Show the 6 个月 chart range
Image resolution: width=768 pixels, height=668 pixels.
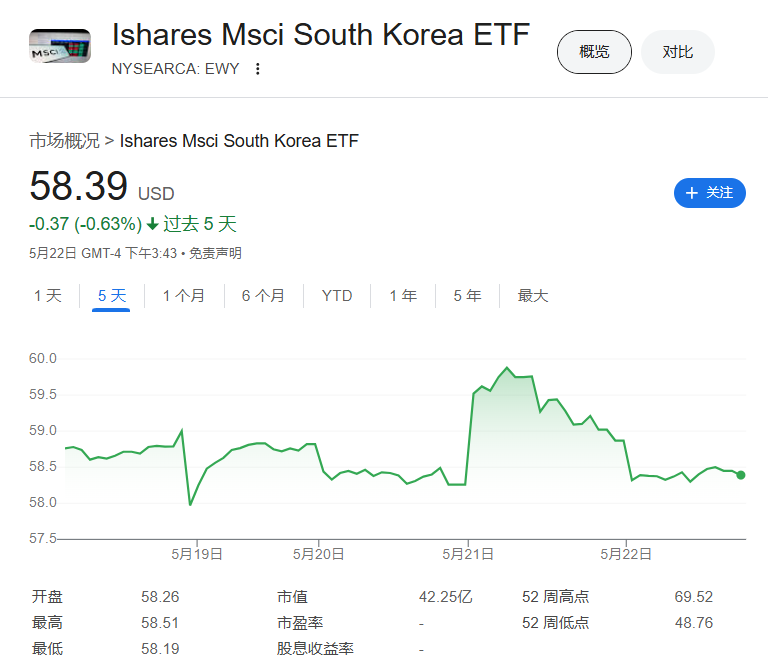[x=263, y=296]
